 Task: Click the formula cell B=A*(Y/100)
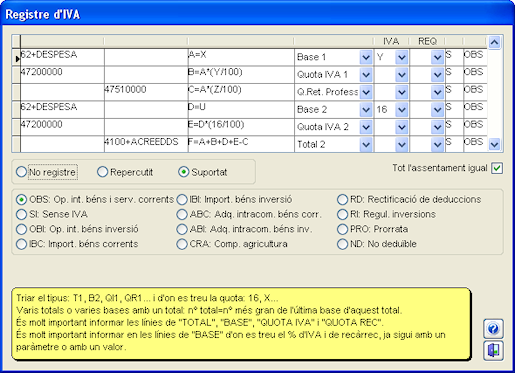[x=241, y=75]
